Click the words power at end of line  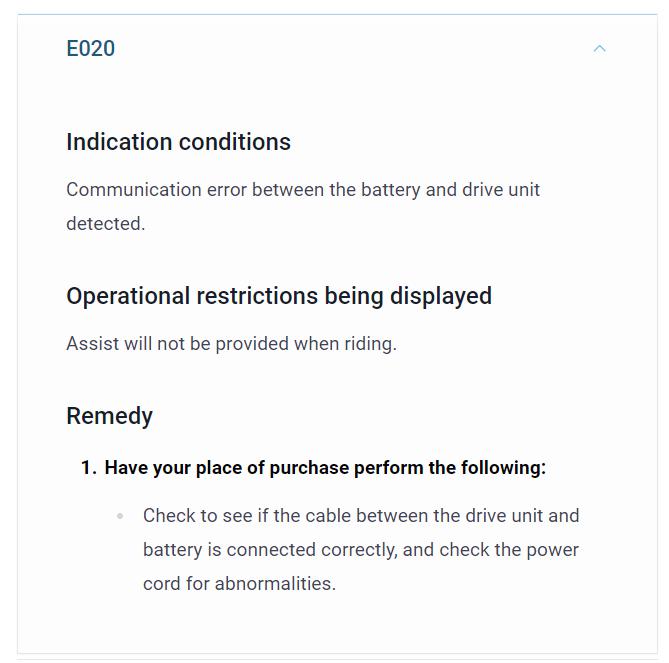(553, 550)
